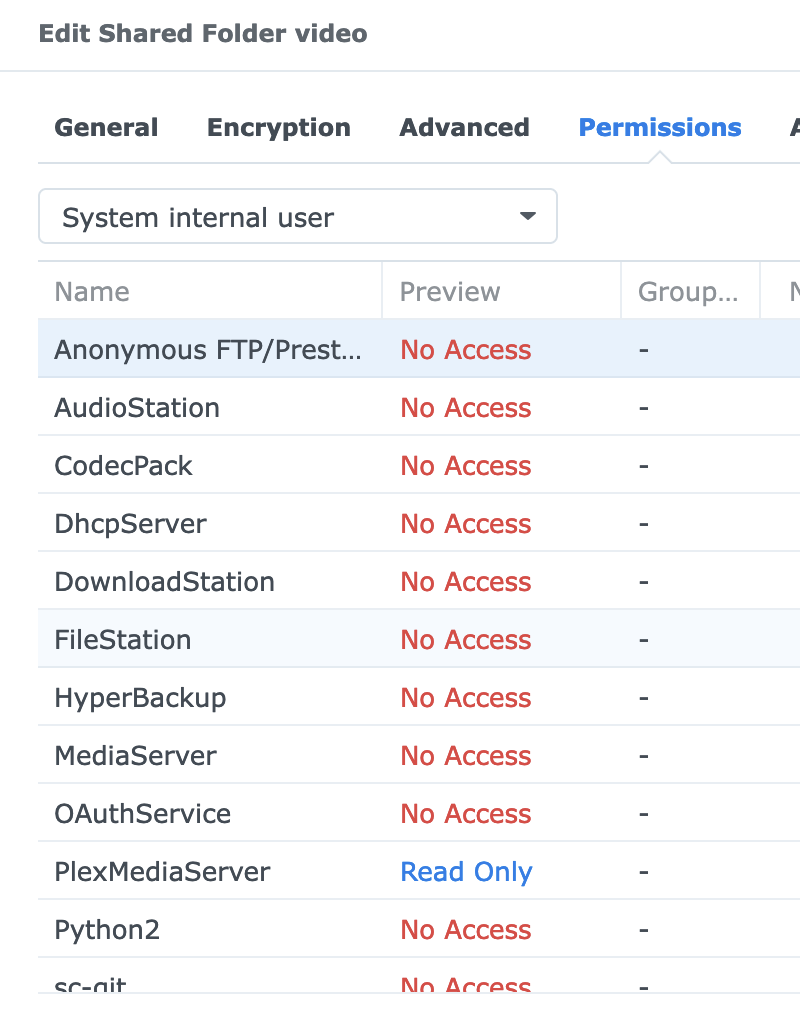Switch to the Encryption tab
Screen dimensions: 800x1036
tap(279, 128)
